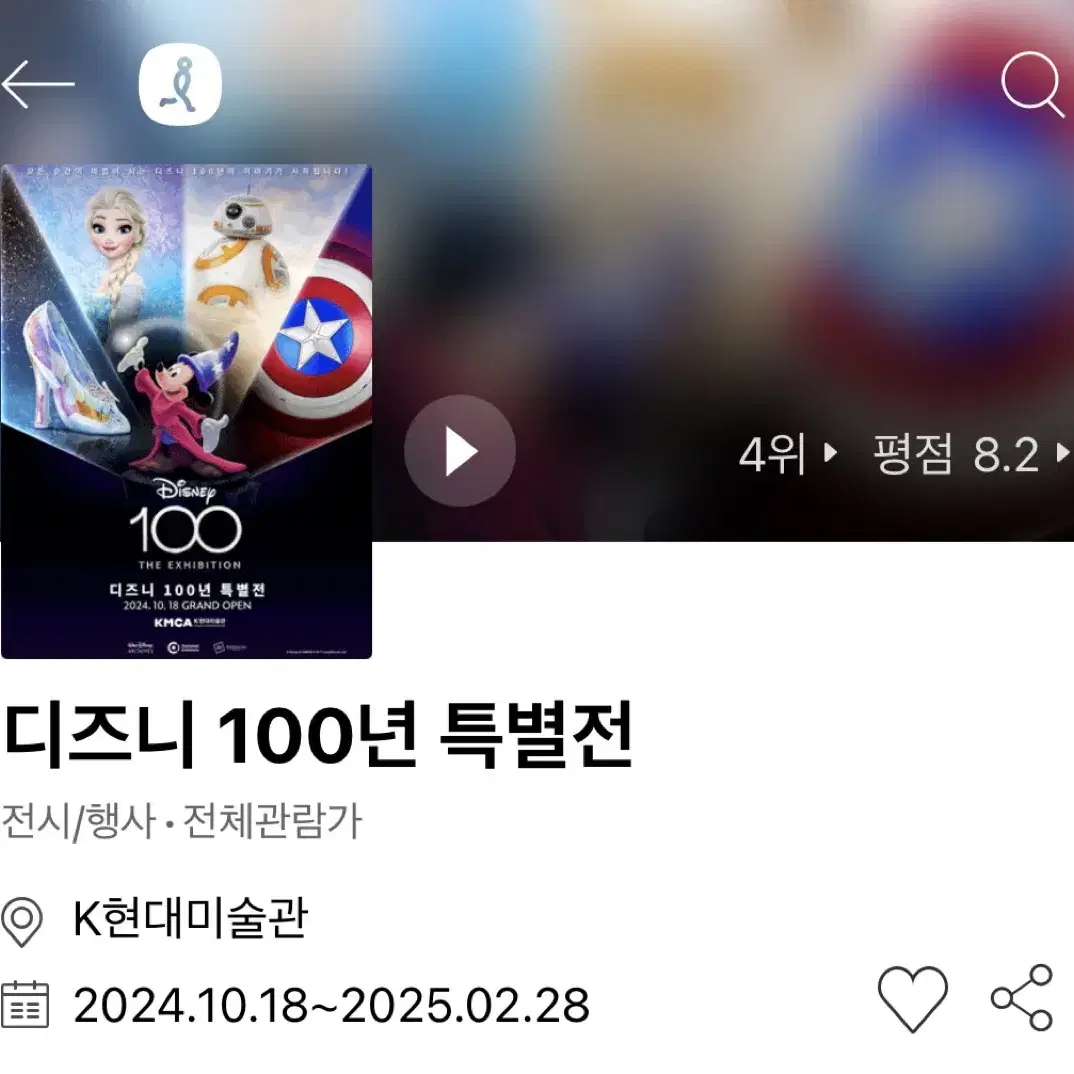Open the 평점 8.2 rating reviews
Screen dimensions: 1074x1074
(956, 454)
